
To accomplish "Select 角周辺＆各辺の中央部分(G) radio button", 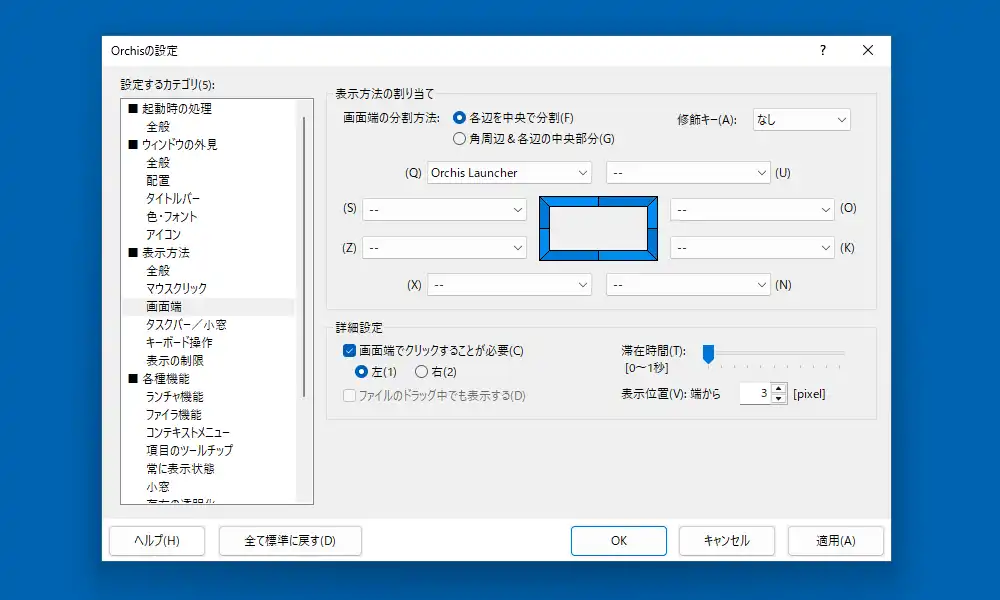I will (459, 138).
